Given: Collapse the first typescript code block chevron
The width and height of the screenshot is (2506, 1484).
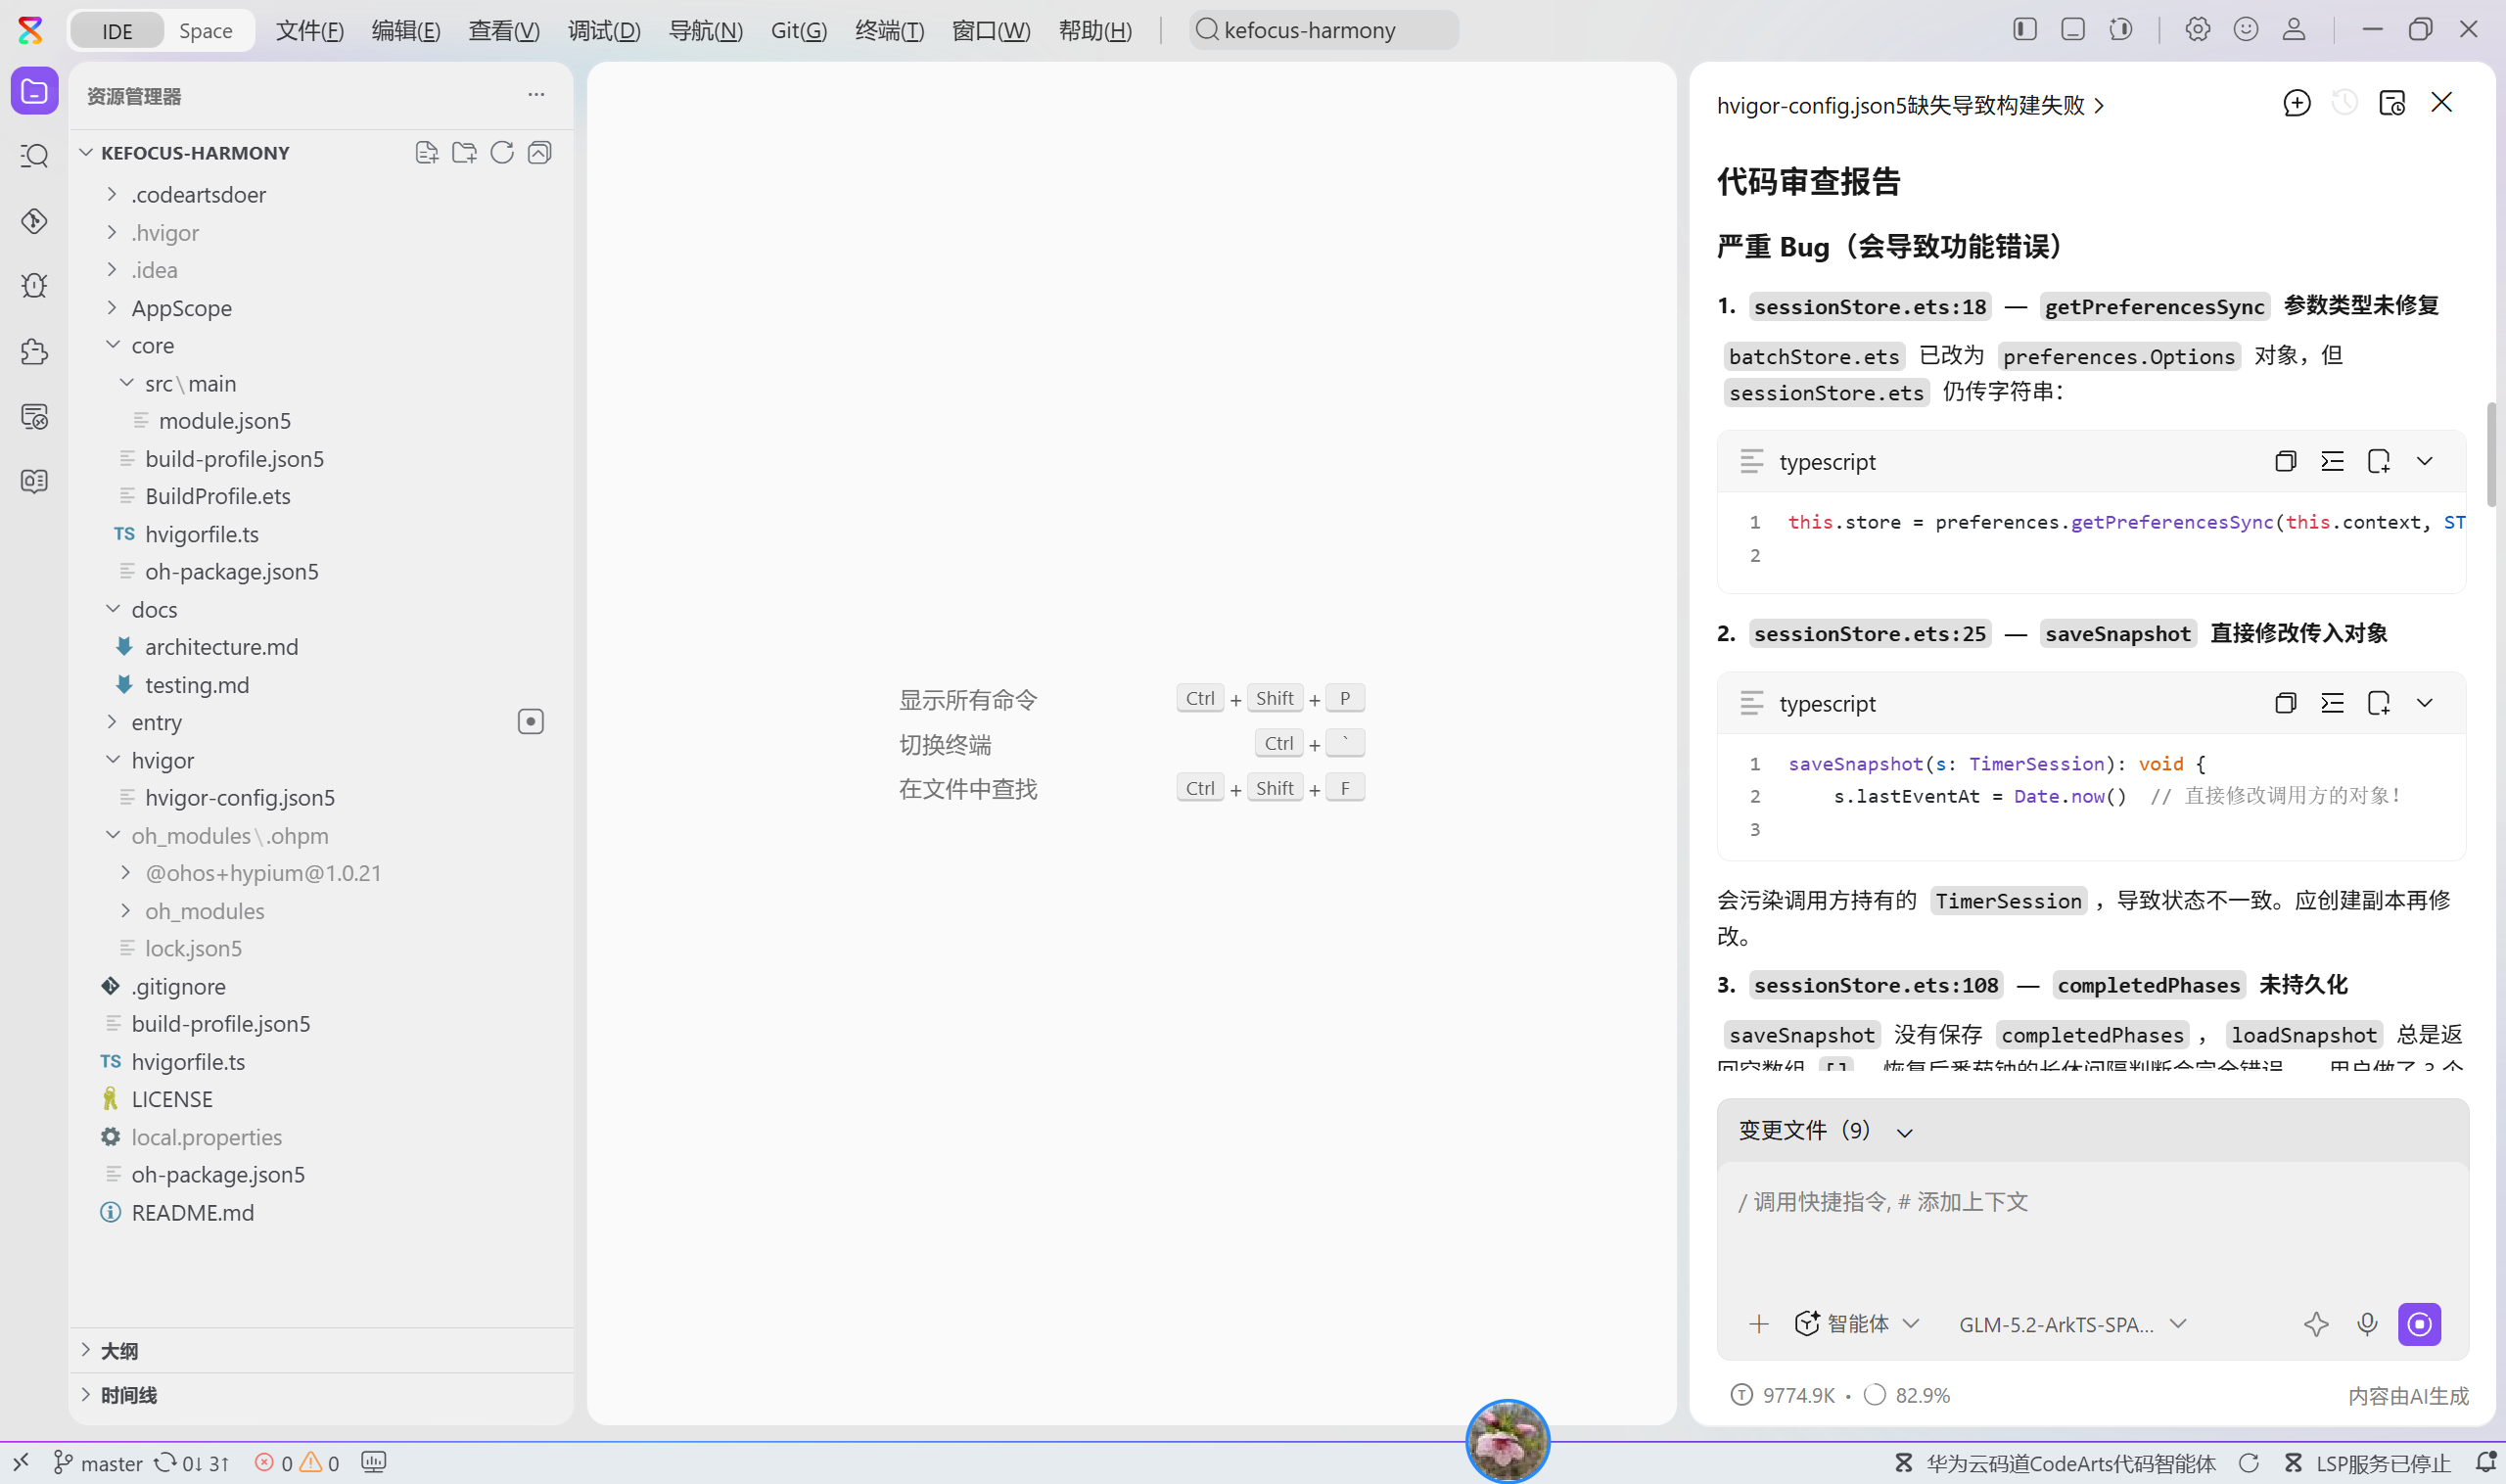Looking at the screenshot, I should [2424, 461].
